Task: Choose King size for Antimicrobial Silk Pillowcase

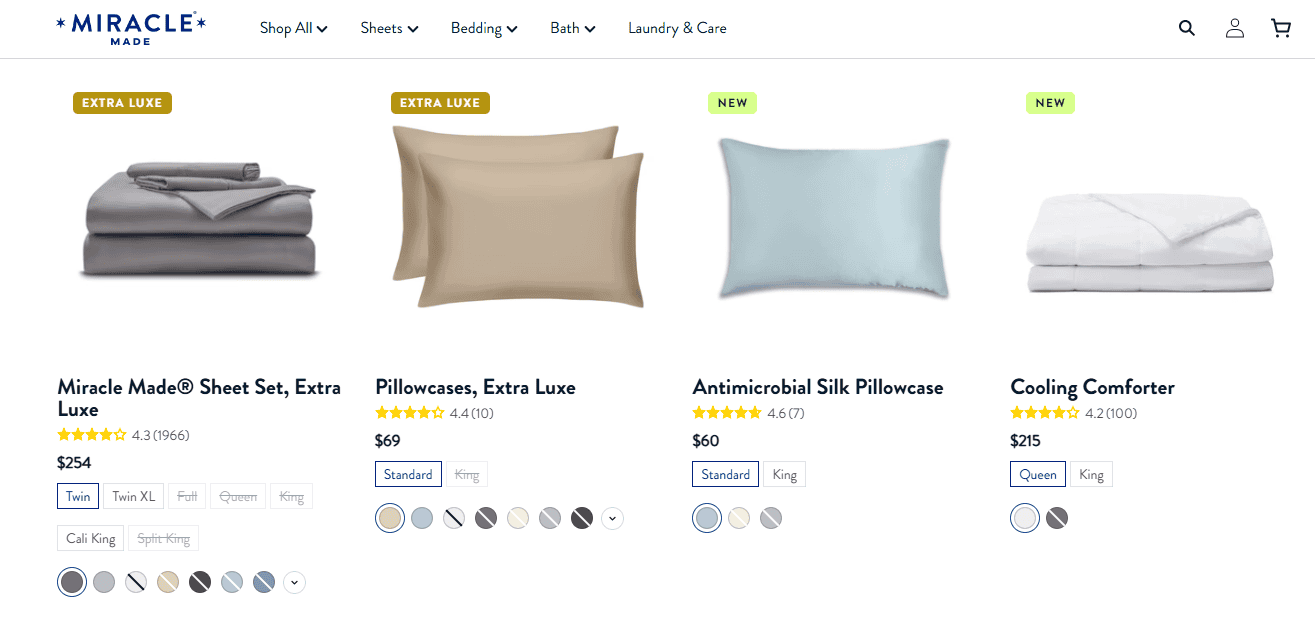Action: pyautogui.click(x=785, y=474)
